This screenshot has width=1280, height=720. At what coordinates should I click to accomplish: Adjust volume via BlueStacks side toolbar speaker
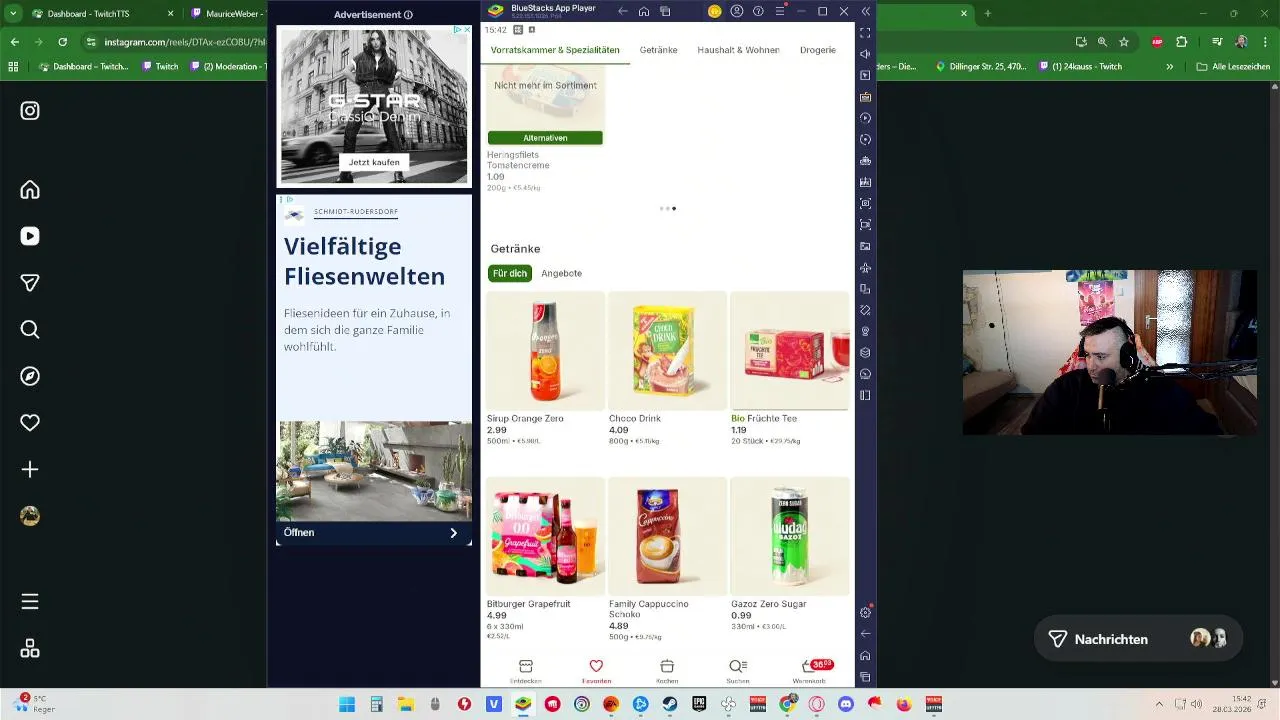point(866,54)
